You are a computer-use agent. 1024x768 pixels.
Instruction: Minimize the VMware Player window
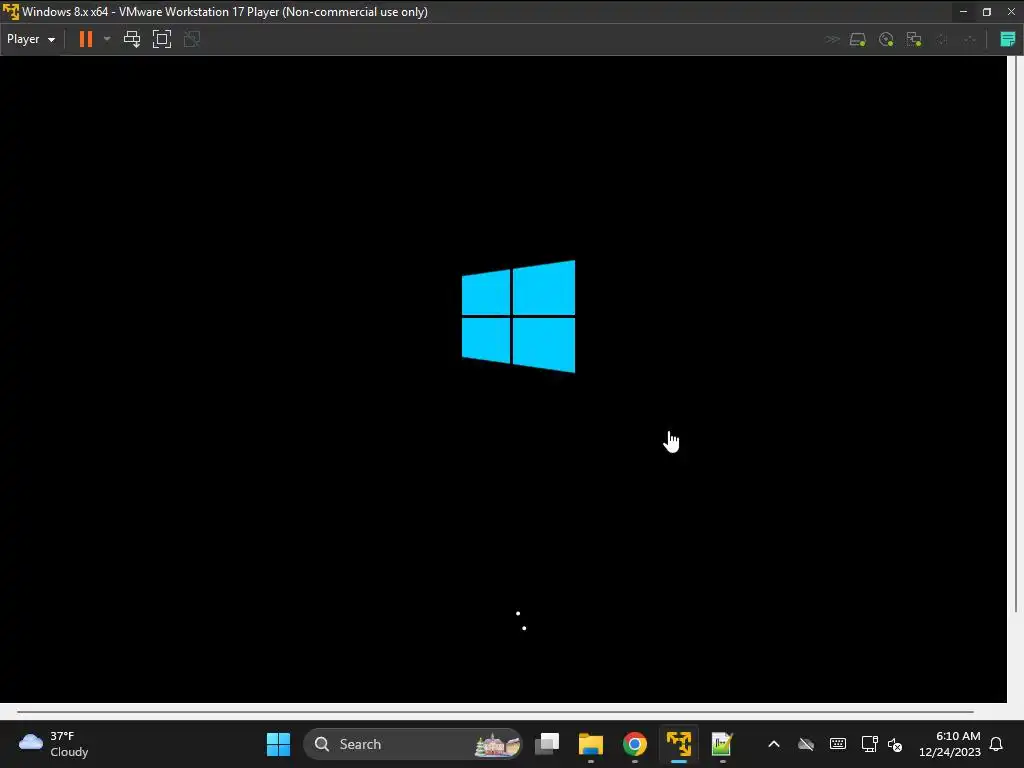[963, 12]
